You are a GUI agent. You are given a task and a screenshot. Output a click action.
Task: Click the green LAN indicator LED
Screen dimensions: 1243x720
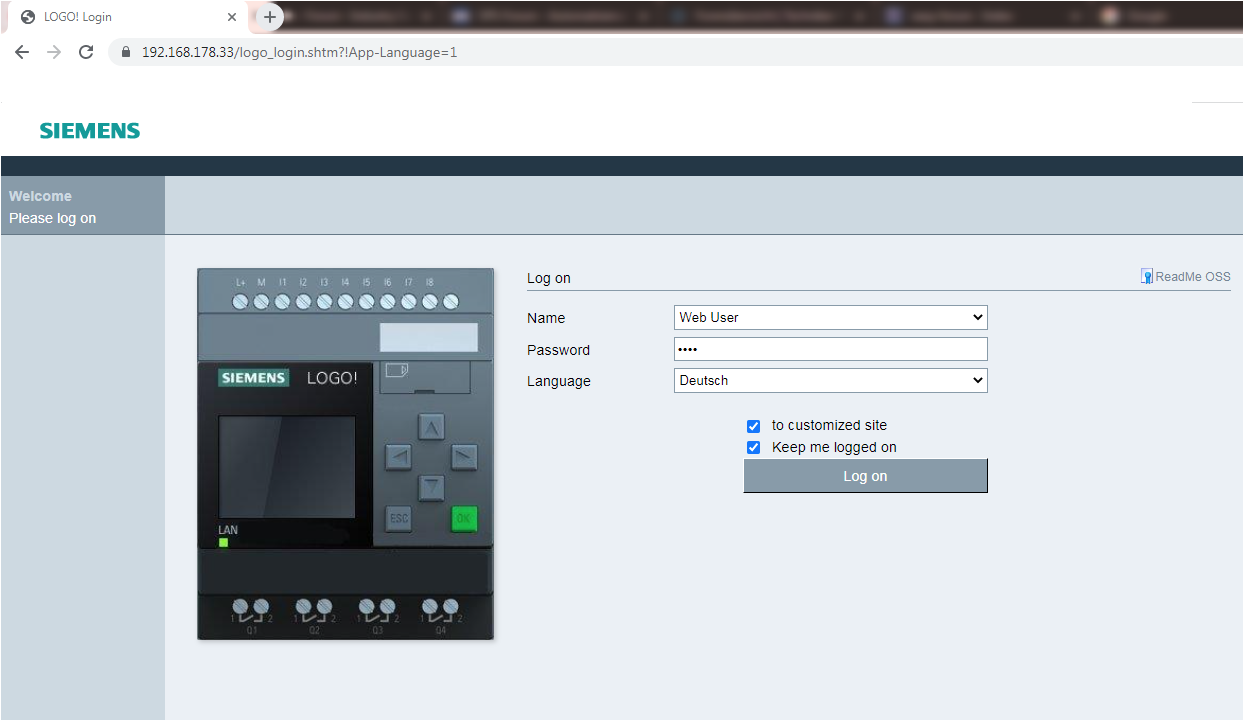pyautogui.click(x=223, y=543)
